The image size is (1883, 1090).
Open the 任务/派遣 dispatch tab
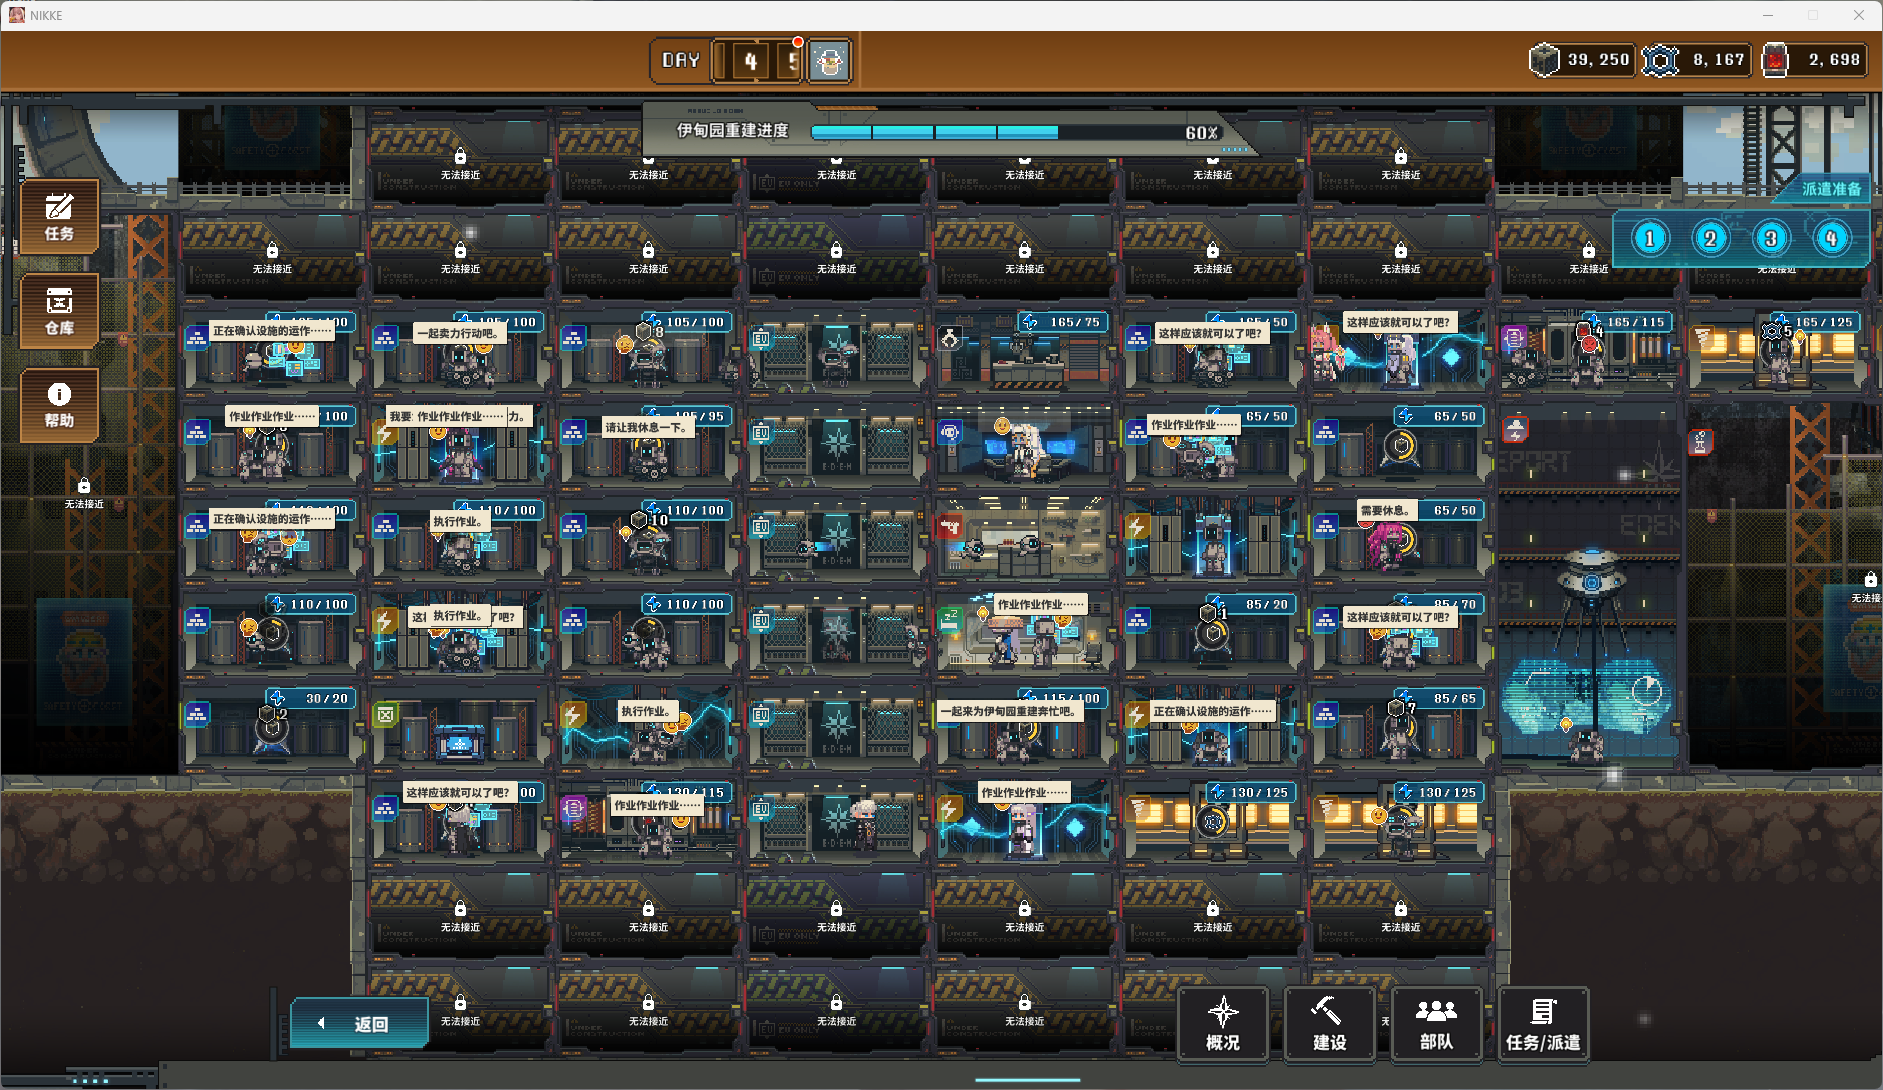tap(1543, 1024)
